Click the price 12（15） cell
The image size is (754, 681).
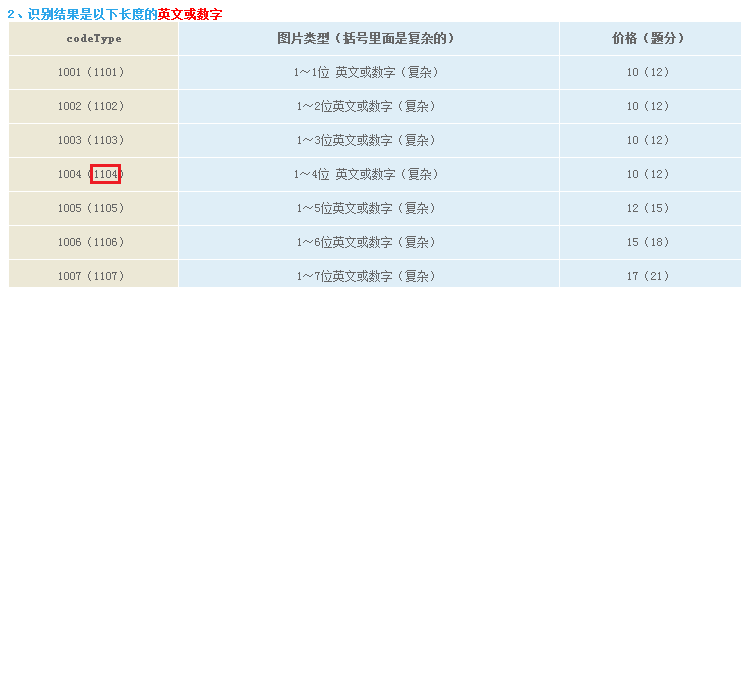click(x=649, y=209)
